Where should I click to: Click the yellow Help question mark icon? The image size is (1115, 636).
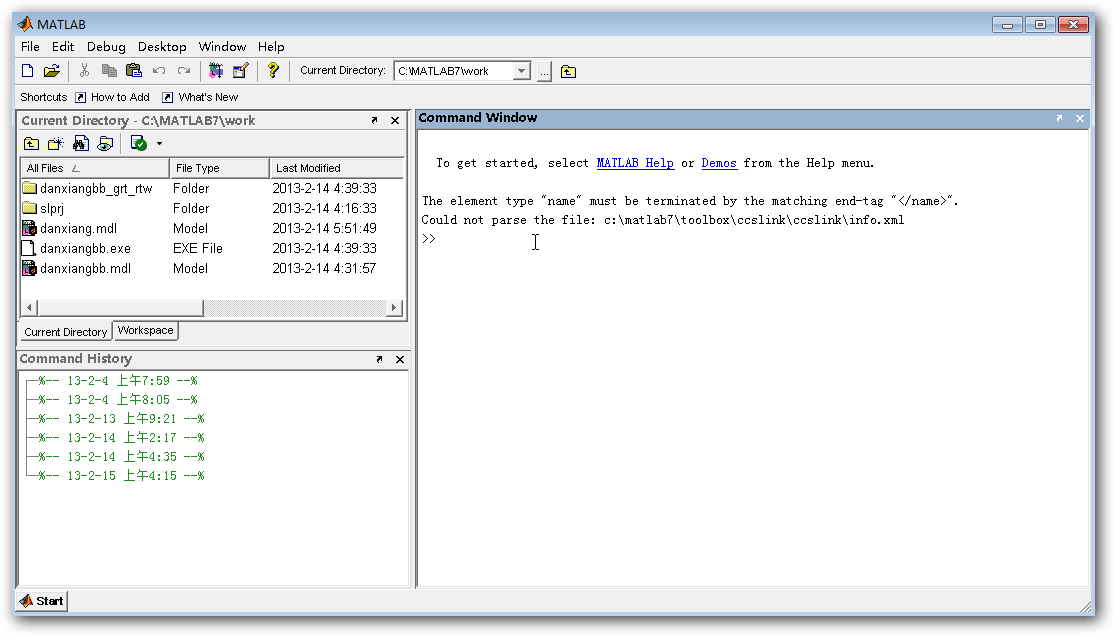tap(273, 70)
